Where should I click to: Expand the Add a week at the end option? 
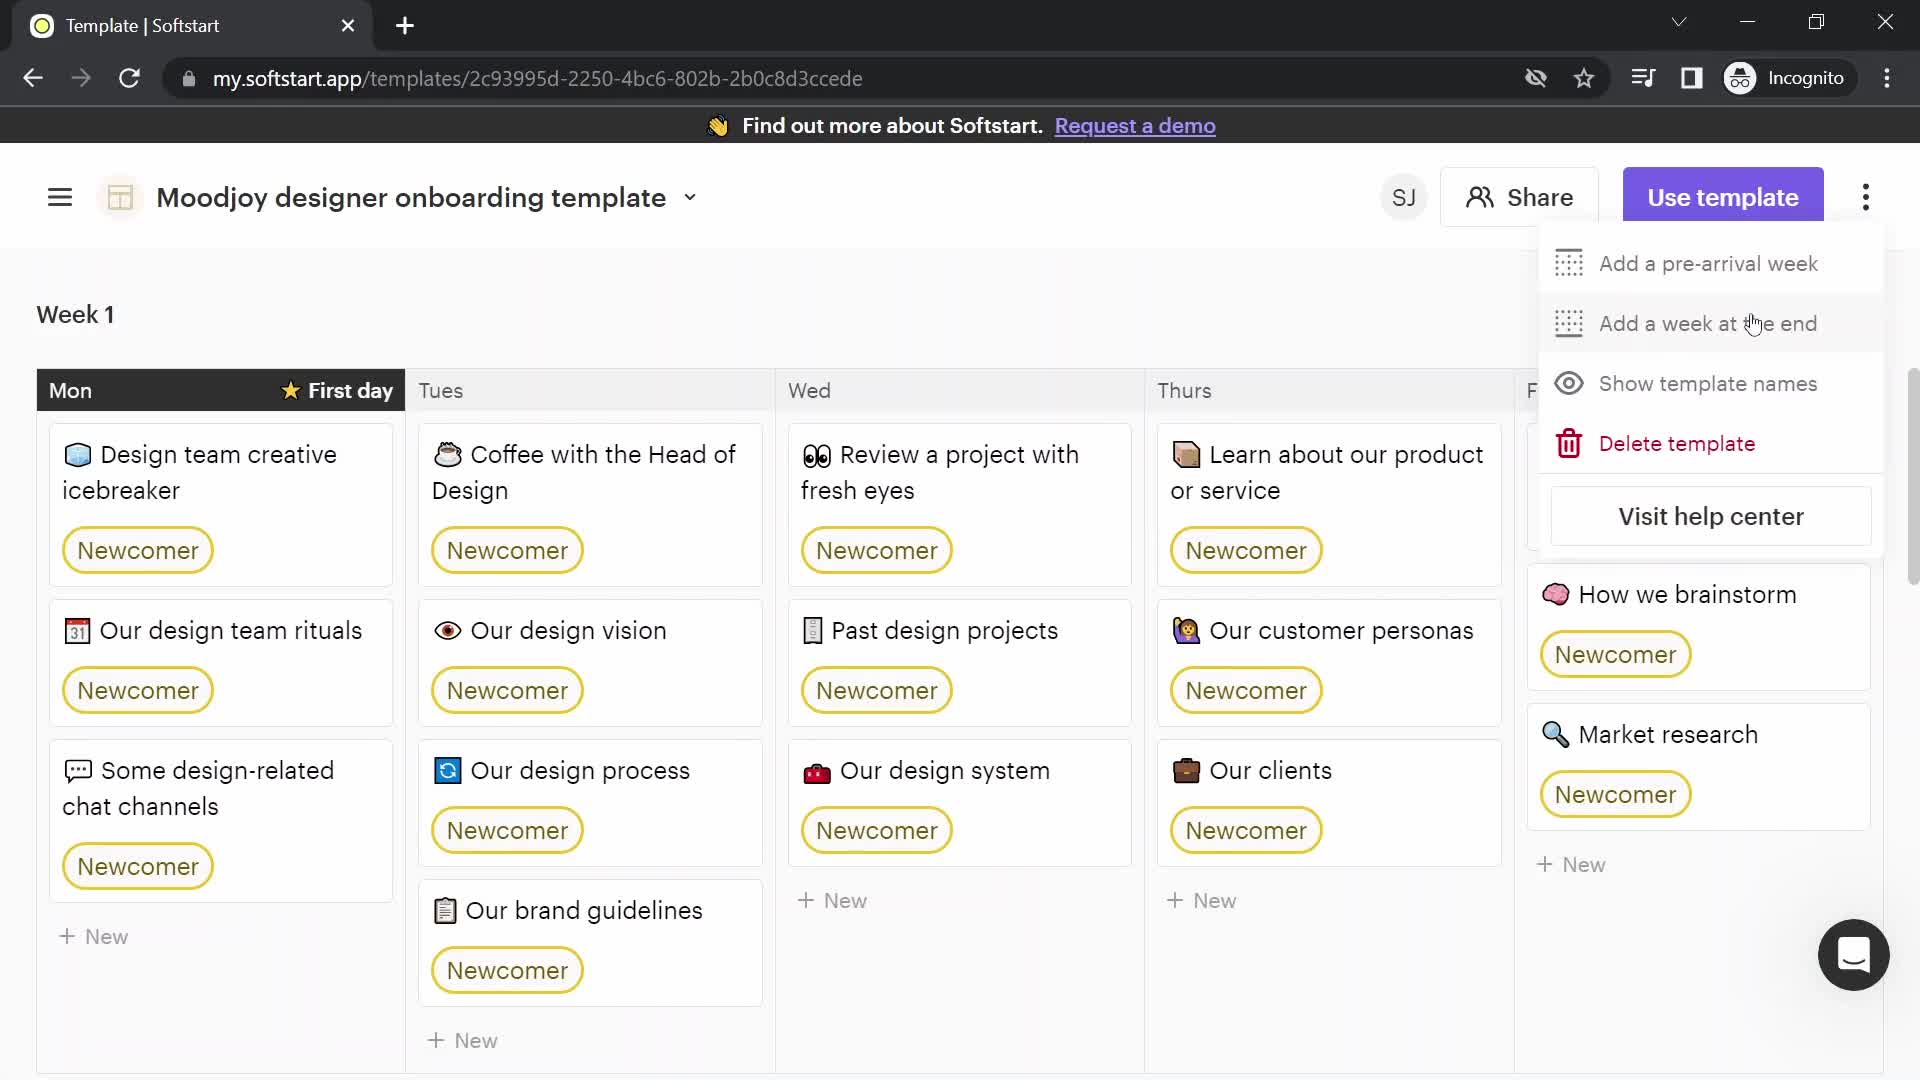click(x=1709, y=323)
